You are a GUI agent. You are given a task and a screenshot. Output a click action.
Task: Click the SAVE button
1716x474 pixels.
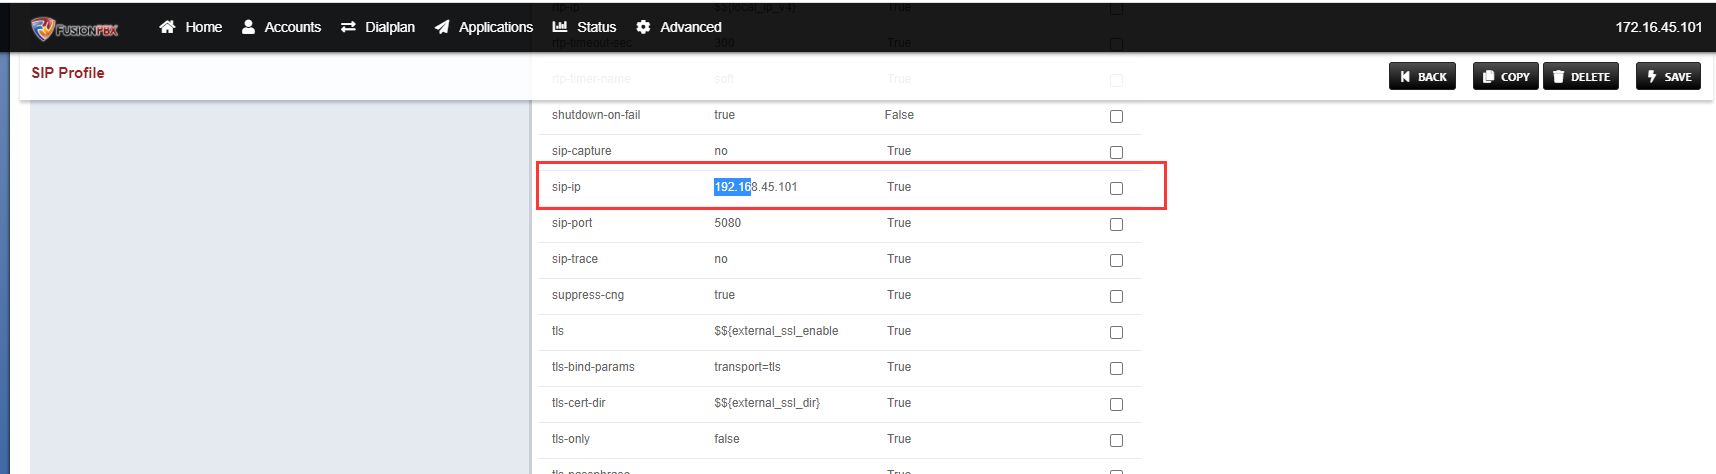(1668, 76)
